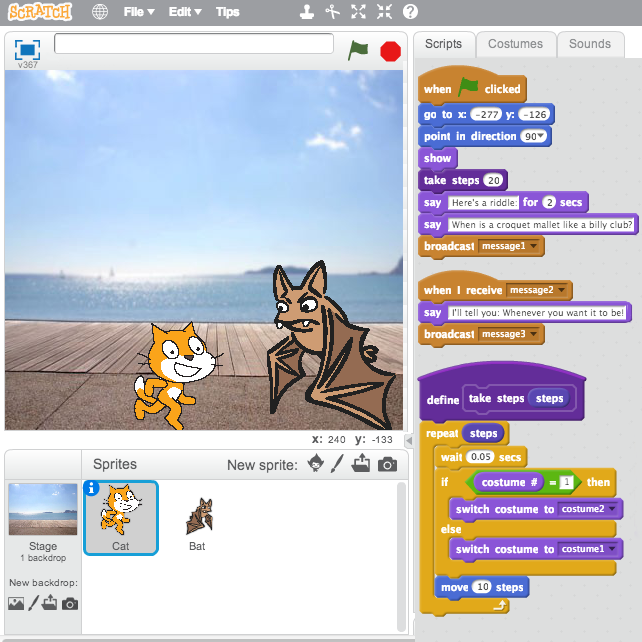The height and width of the screenshot is (642, 642).
Task: Click the Cat sprite on stage
Action: (x=175, y=375)
